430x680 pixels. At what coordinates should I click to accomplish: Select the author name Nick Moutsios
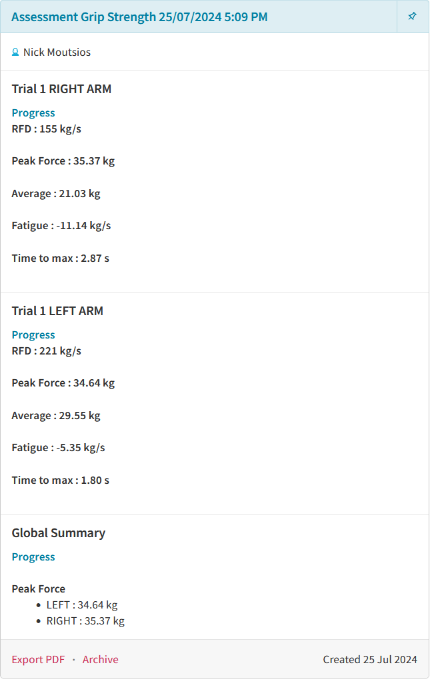point(57,52)
